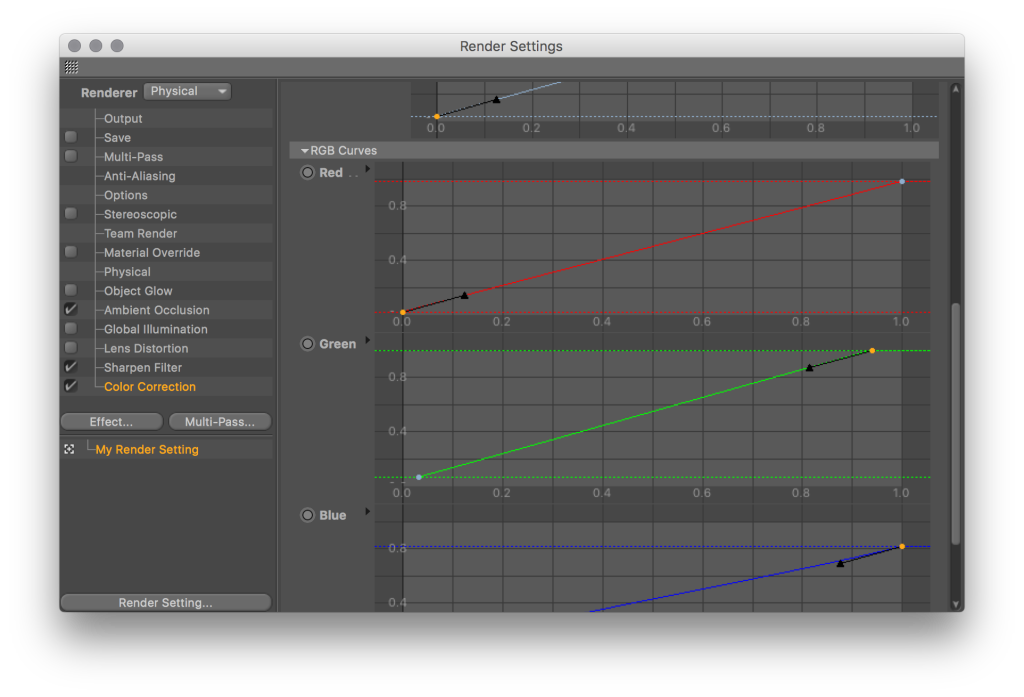Collapse the RGB Curves section
1024x697 pixels.
click(x=304, y=150)
